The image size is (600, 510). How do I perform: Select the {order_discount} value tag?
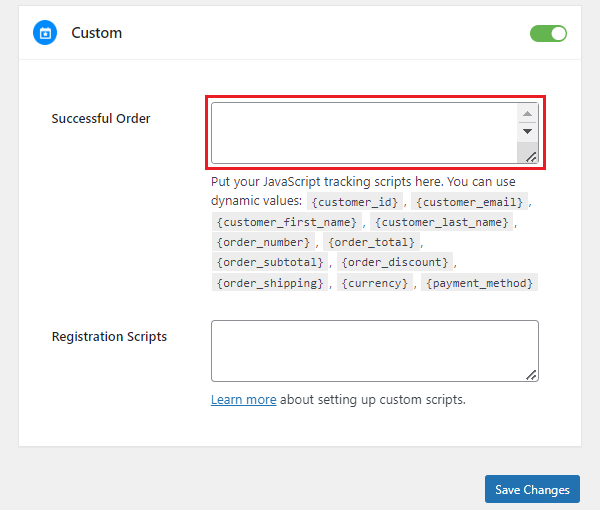click(395, 262)
